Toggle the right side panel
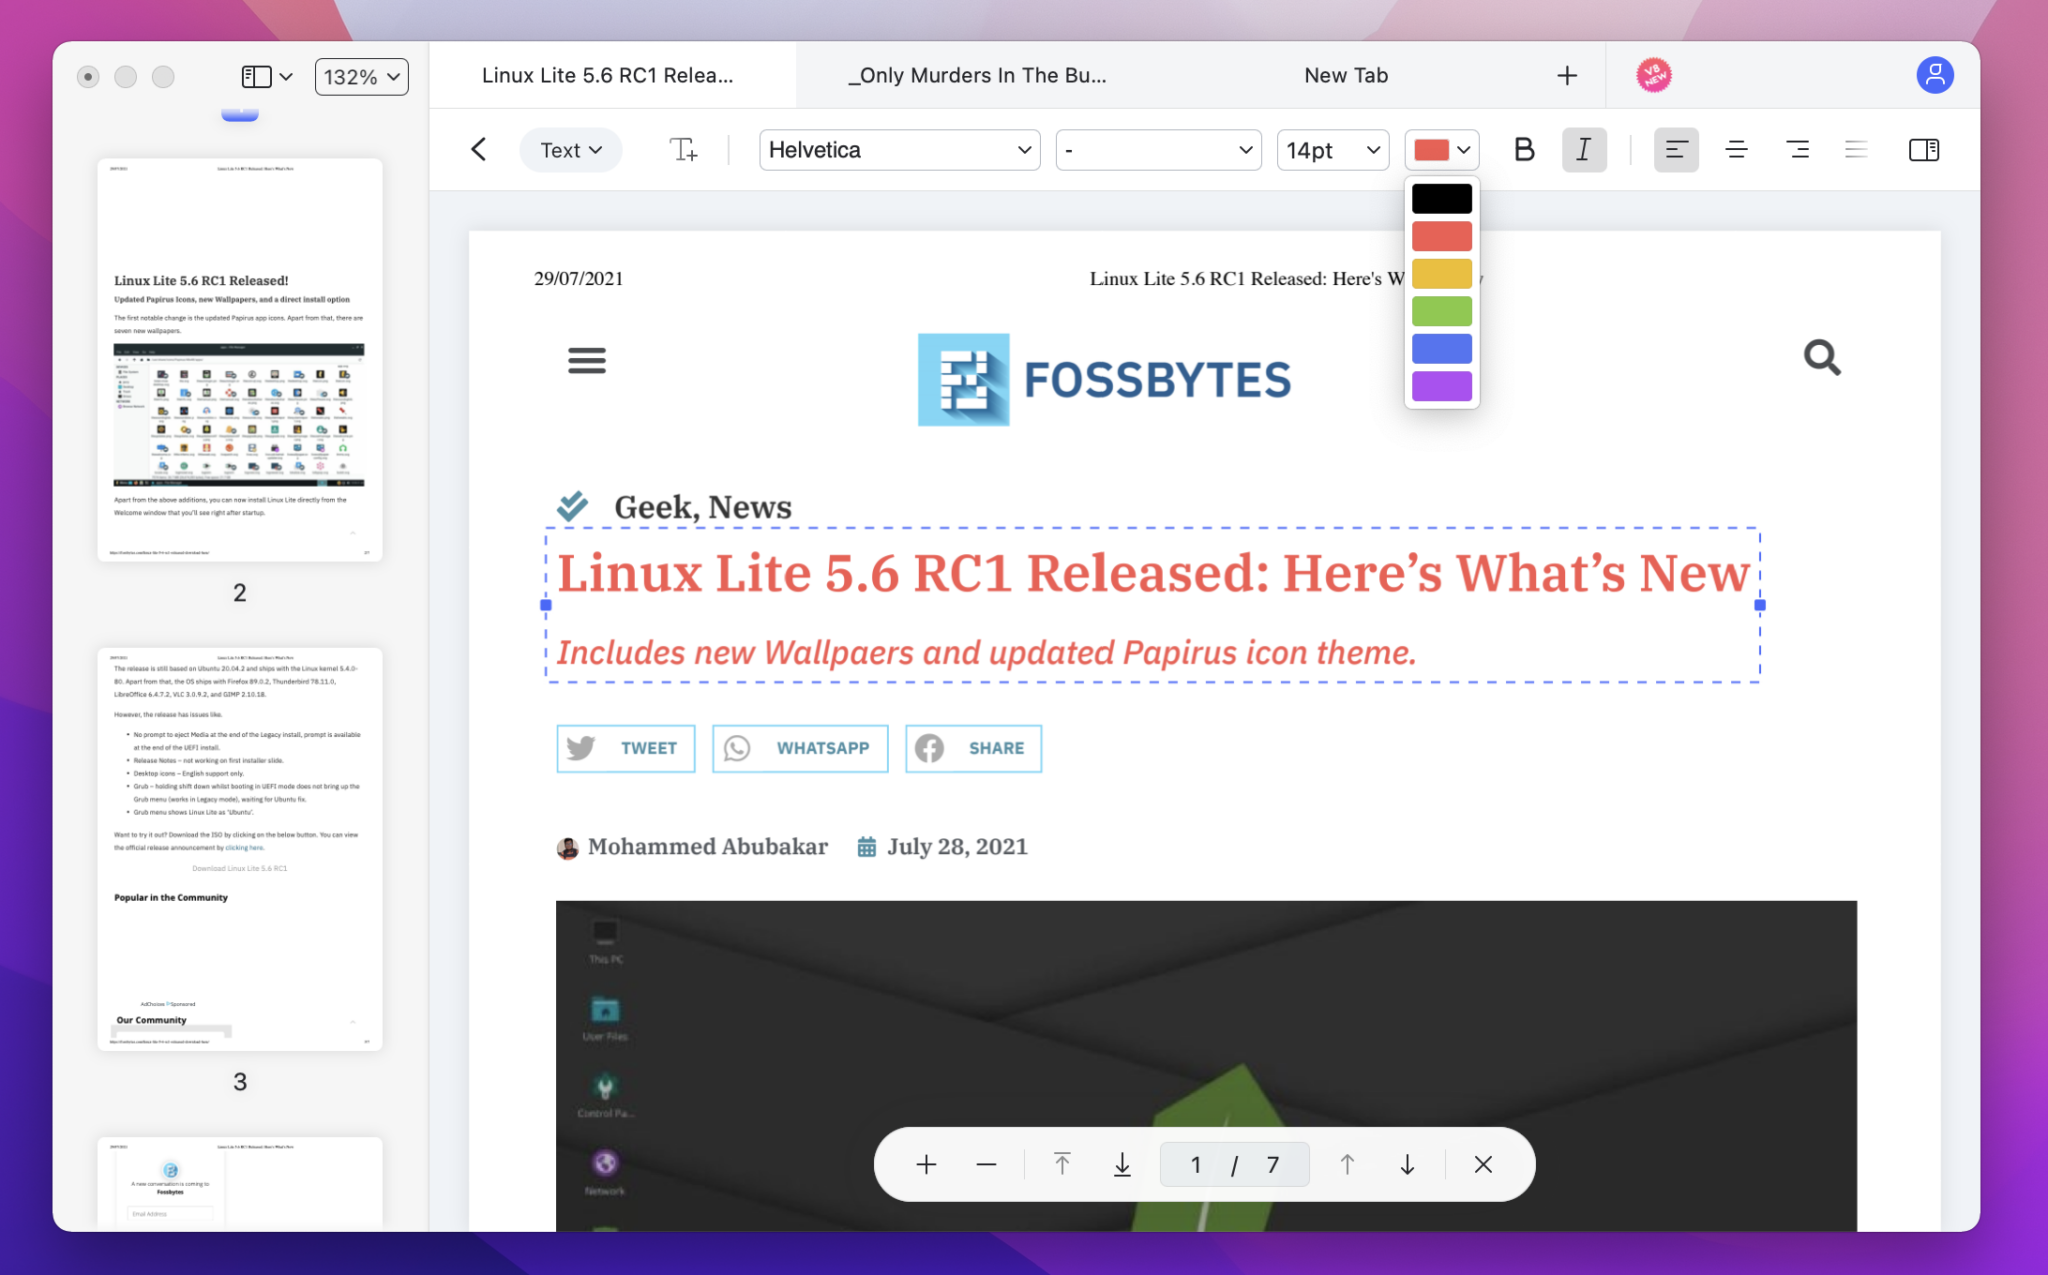Viewport: 2048px width, 1275px height. coord(1924,150)
